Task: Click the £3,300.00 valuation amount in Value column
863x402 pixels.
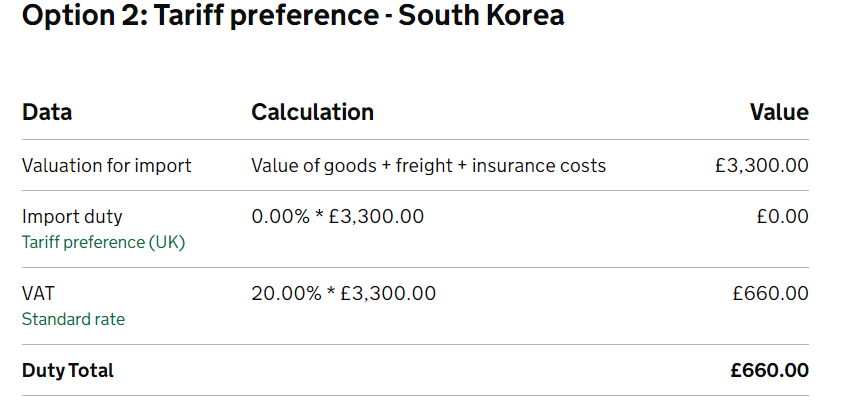Action: [762, 165]
